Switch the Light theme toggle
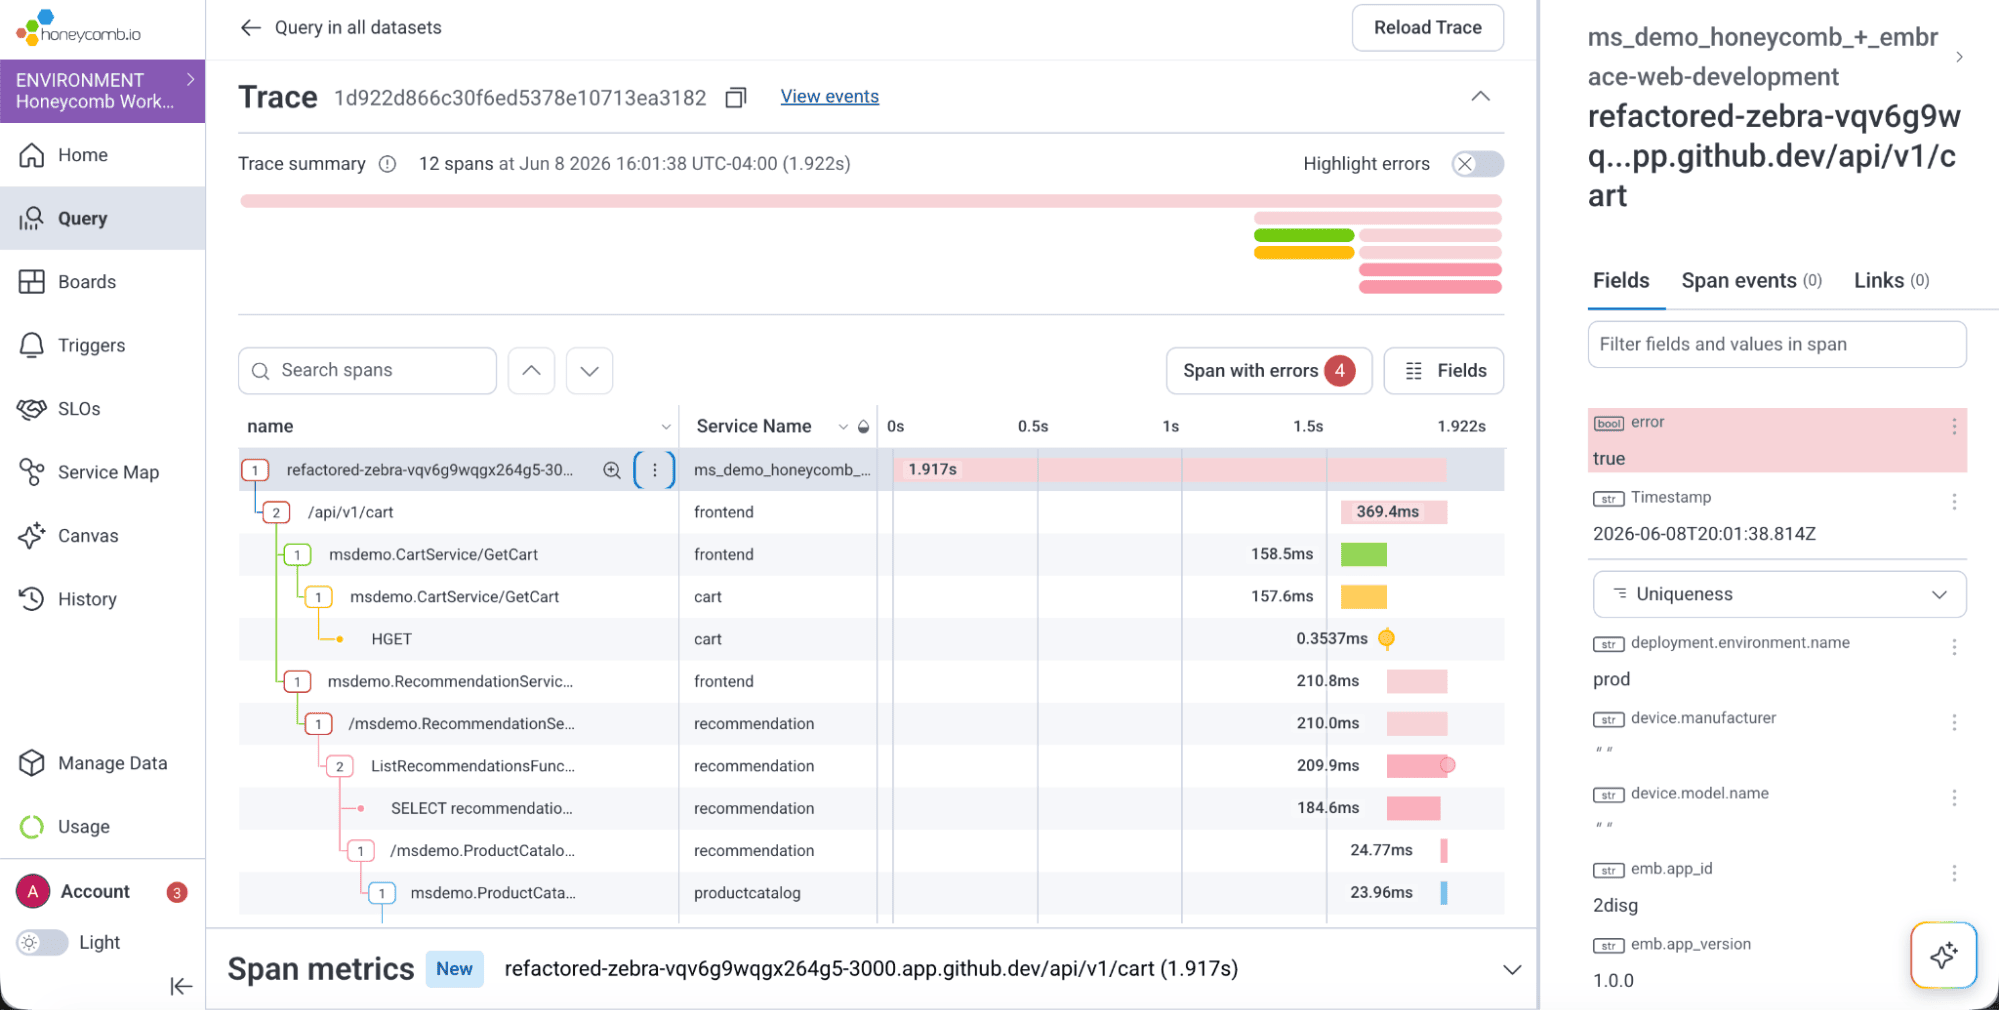Image resolution: width=1999 pixels, height=1011 pixels. point(42,943)
